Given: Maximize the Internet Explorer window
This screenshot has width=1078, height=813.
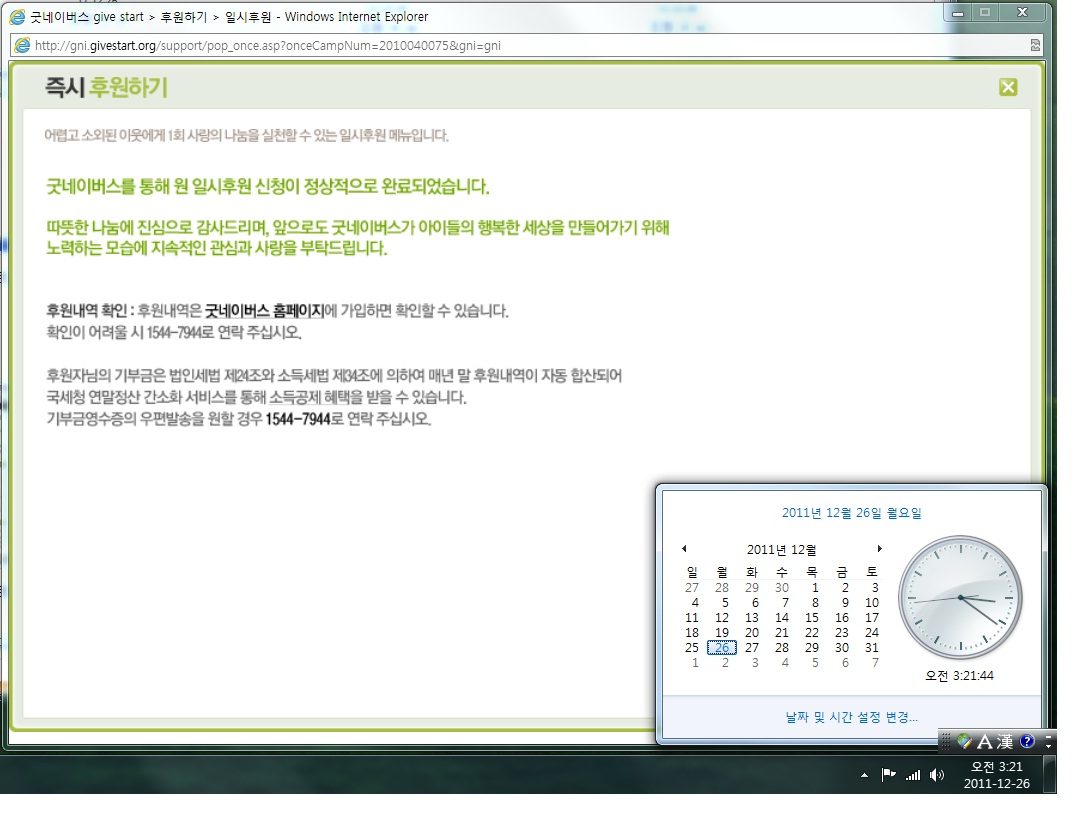Looking at the screenshot, I should point(985,12).
